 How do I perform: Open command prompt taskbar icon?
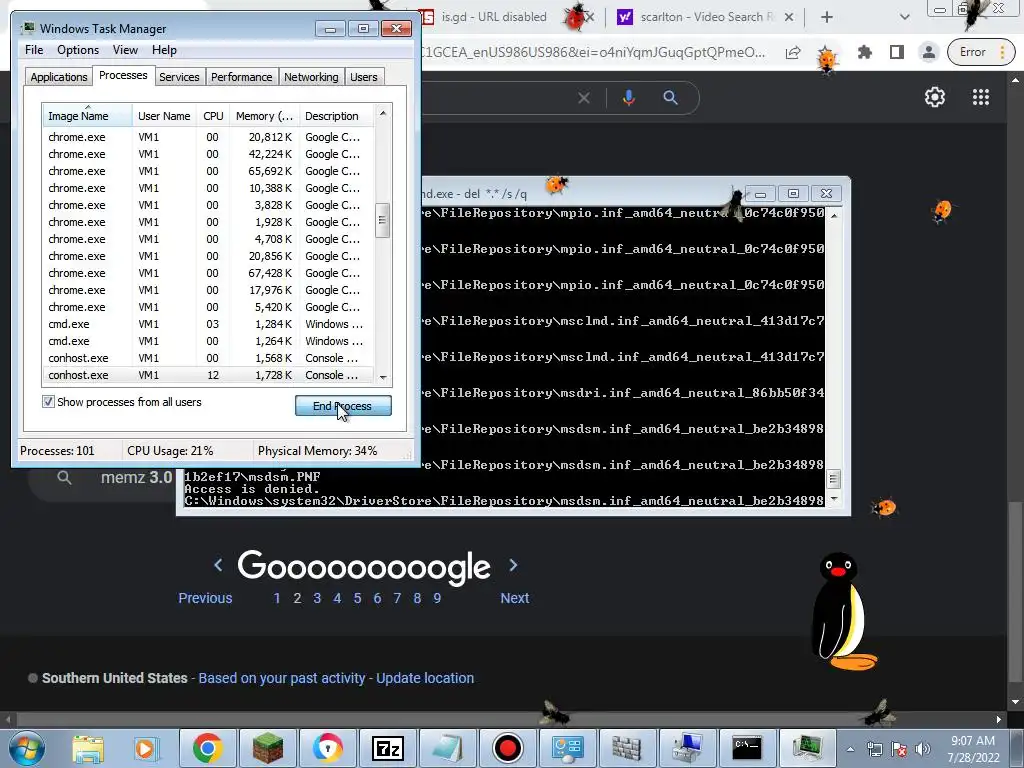(x=747, y=748)
